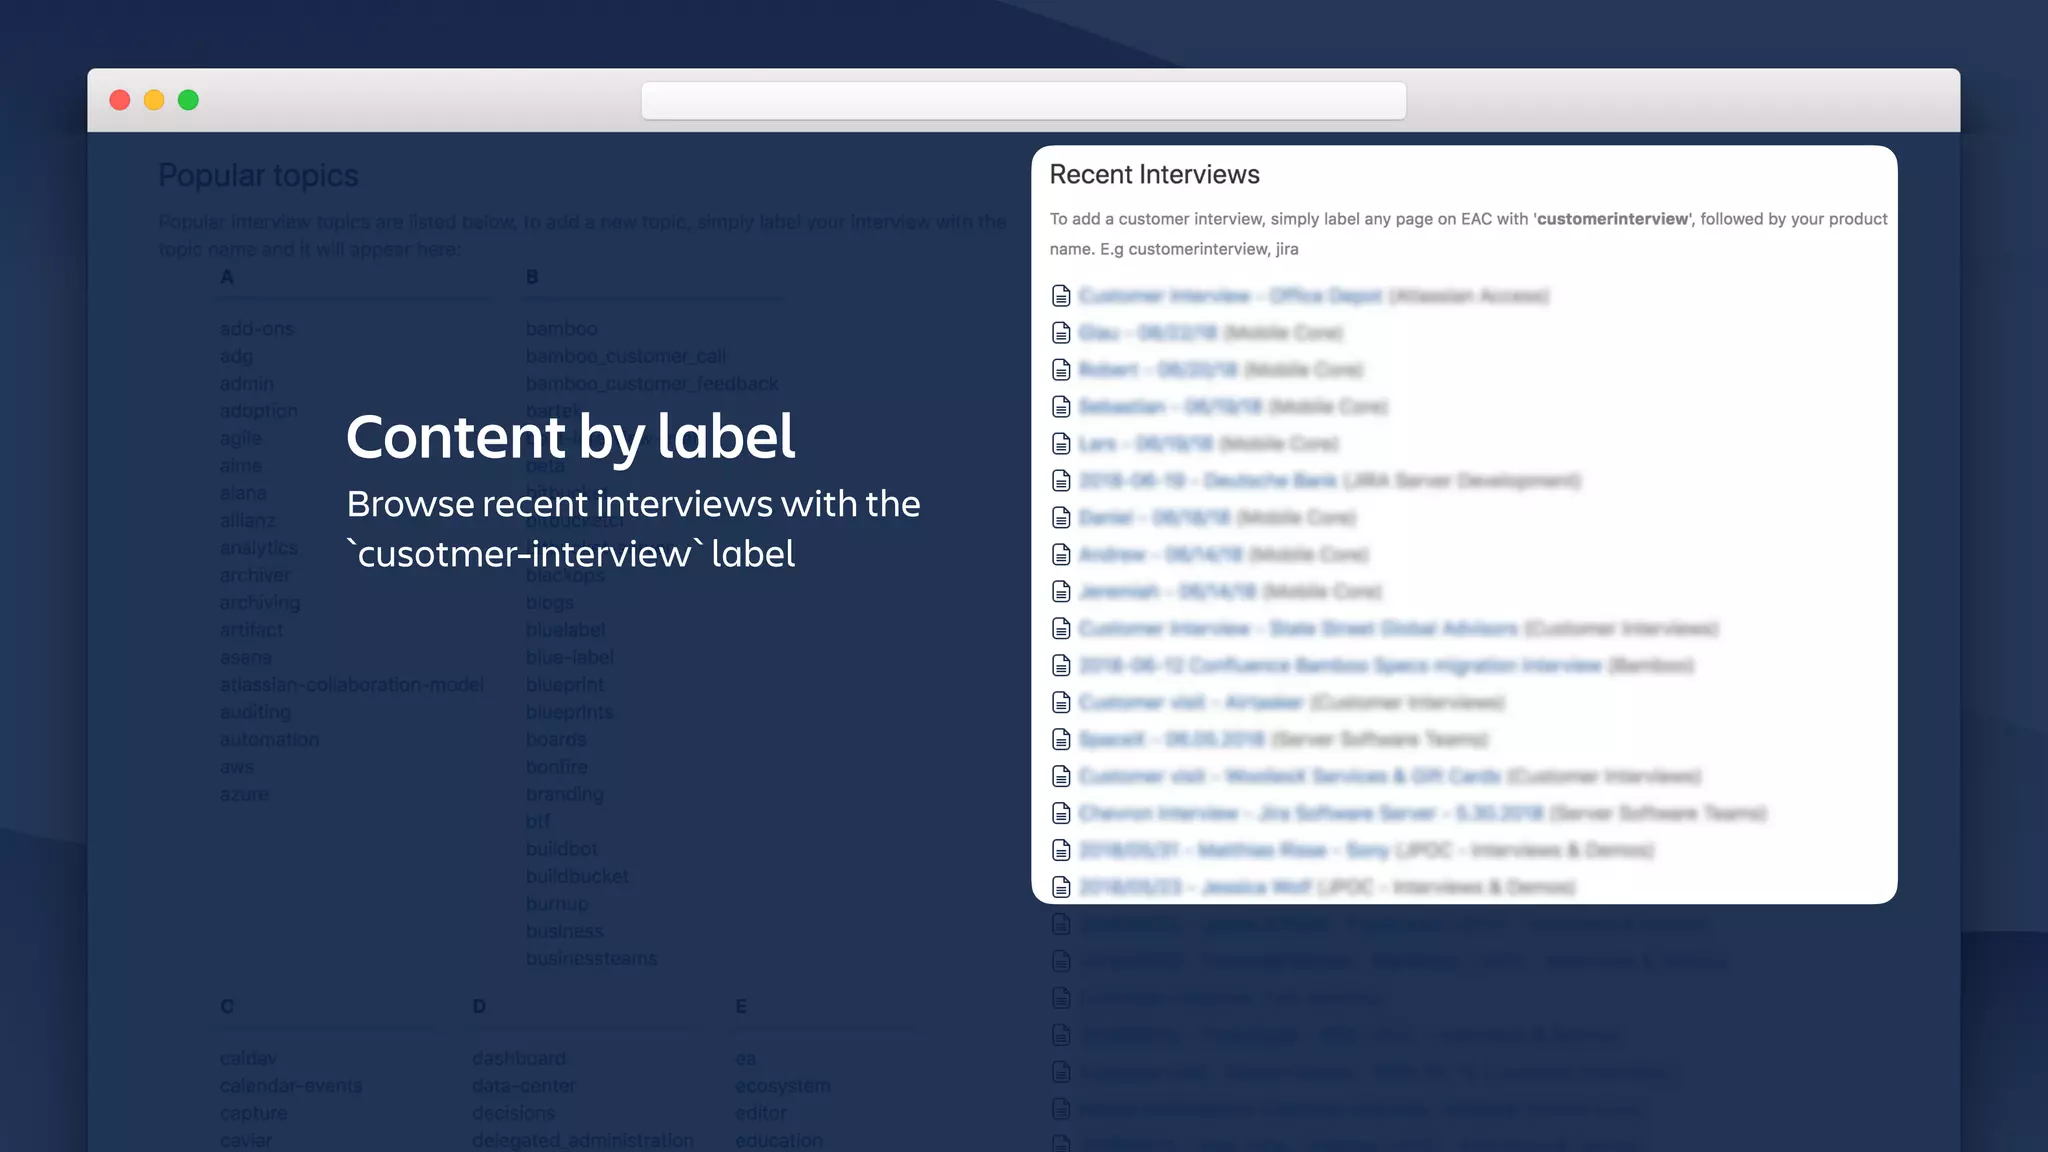Click page icon by State Street Global Advisors
Viewport: 2048px width, 1152px height.
(1061, 629)
